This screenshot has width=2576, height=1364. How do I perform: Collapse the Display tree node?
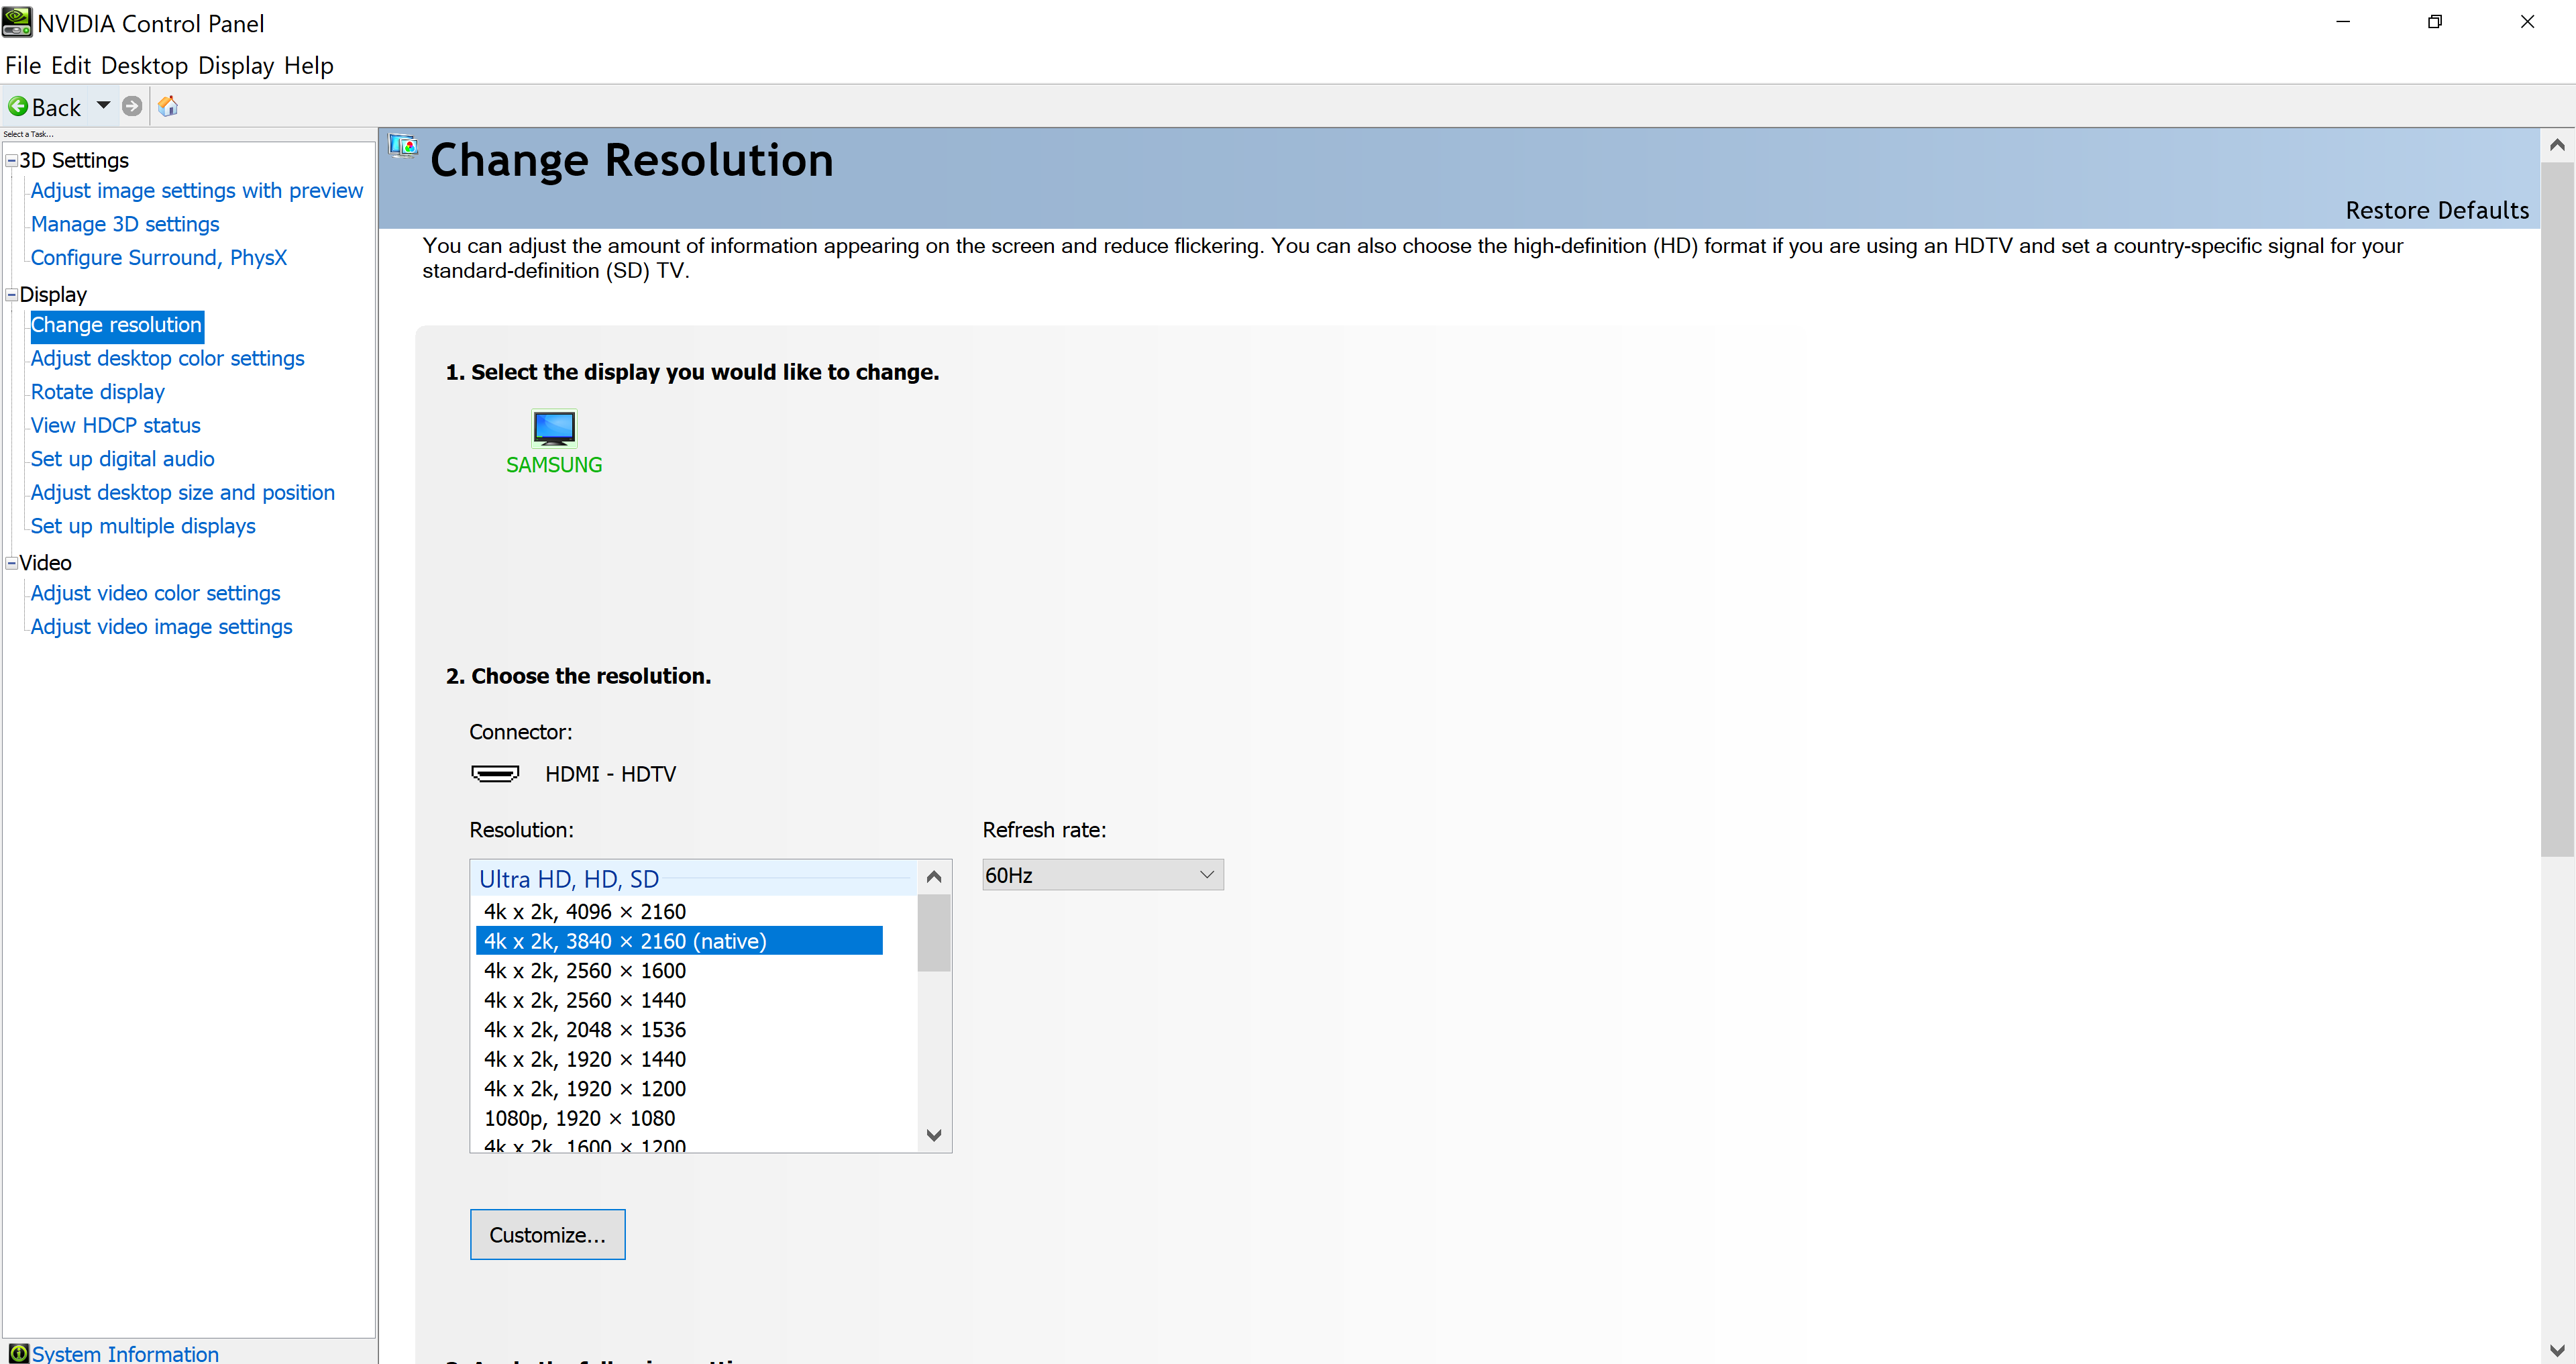[x=11, y=295]
